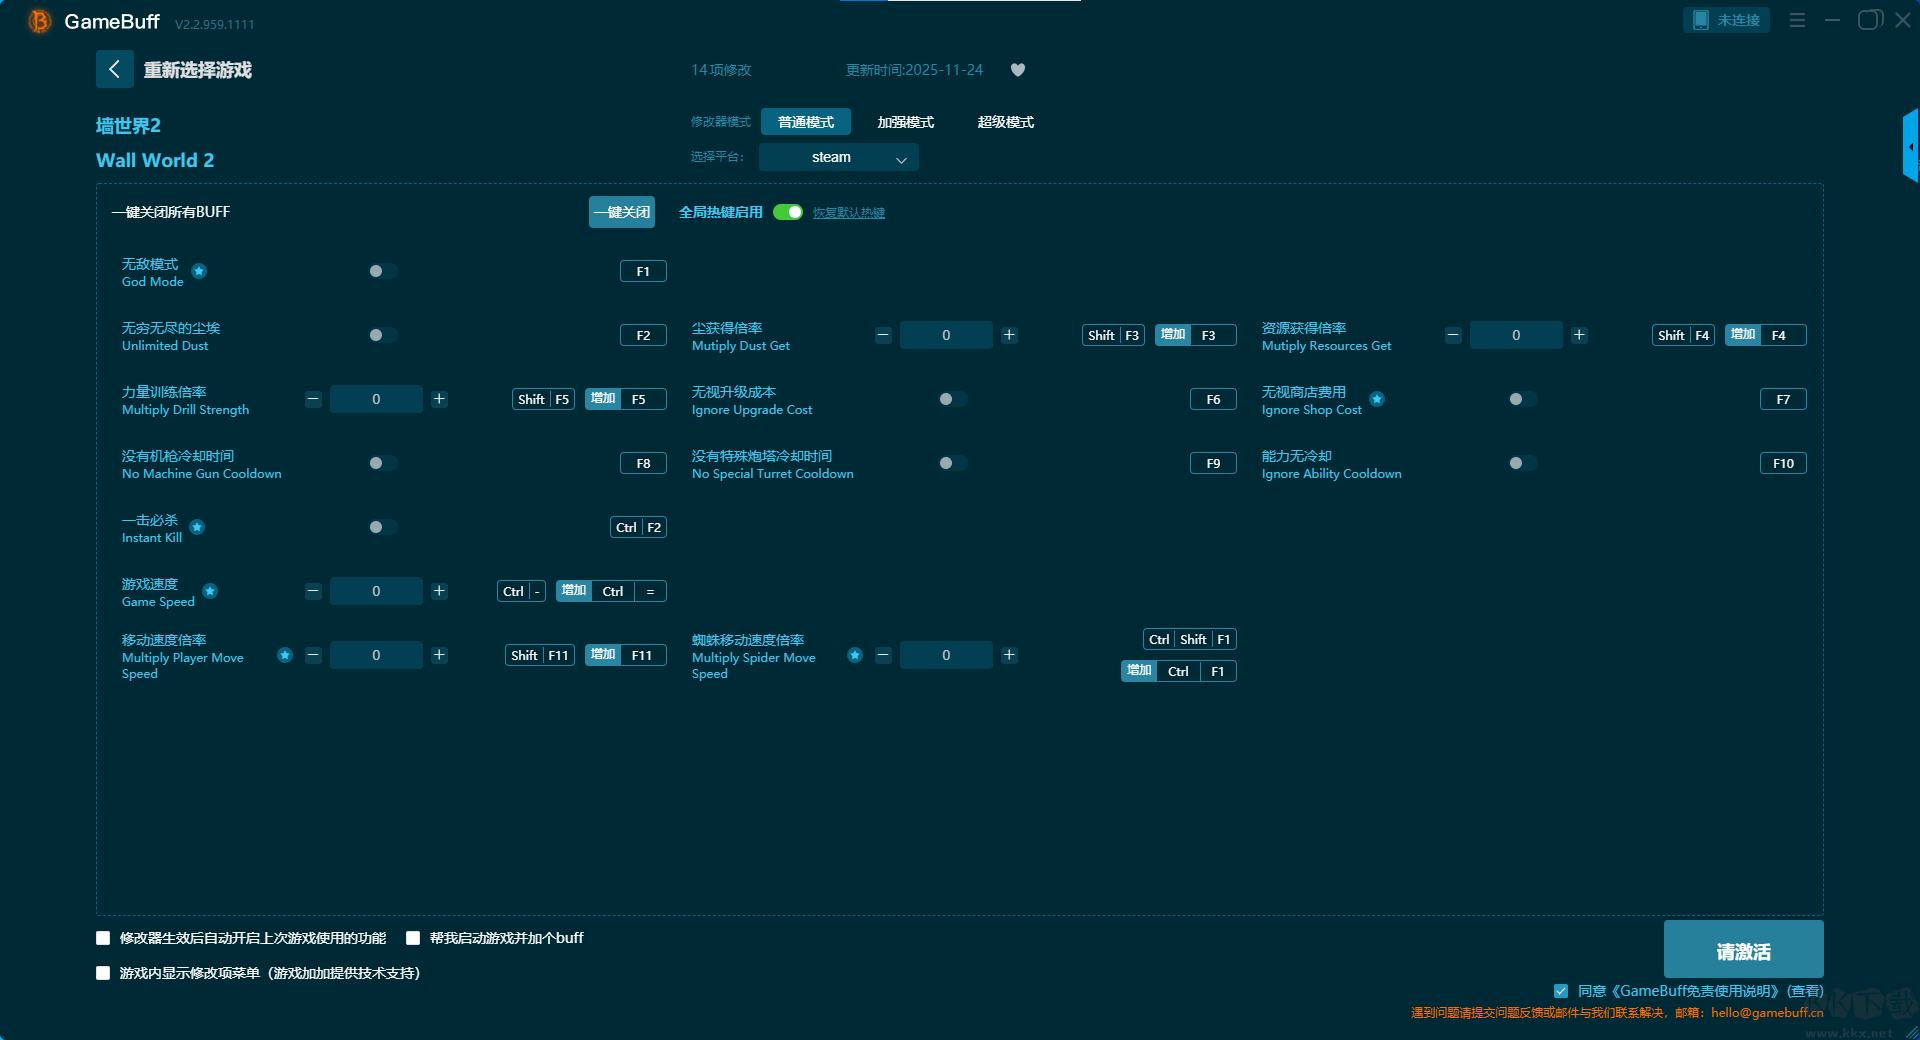Image resolution: width=1920 pixels, height=1040 pixels.
Task: Decrease Mutiply Resources Get value
Action: [1453, 335]
